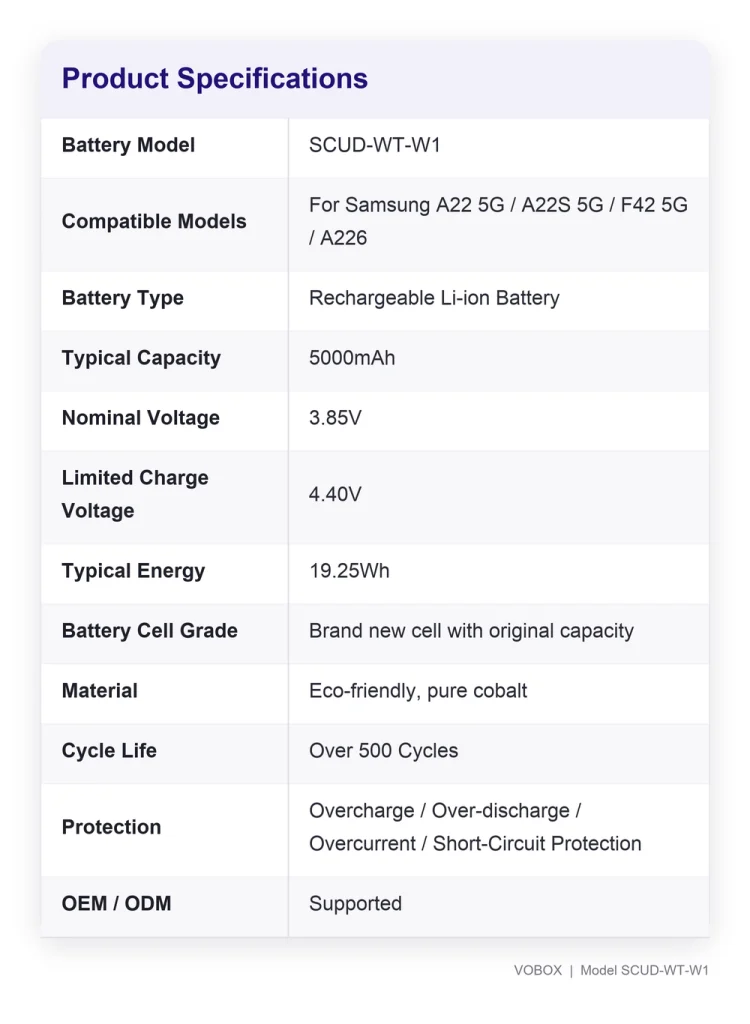Click the 19.25Wh typical energy value
Image resolution: width=750 pixels, height=1024 pixels.
coord(350,571)
